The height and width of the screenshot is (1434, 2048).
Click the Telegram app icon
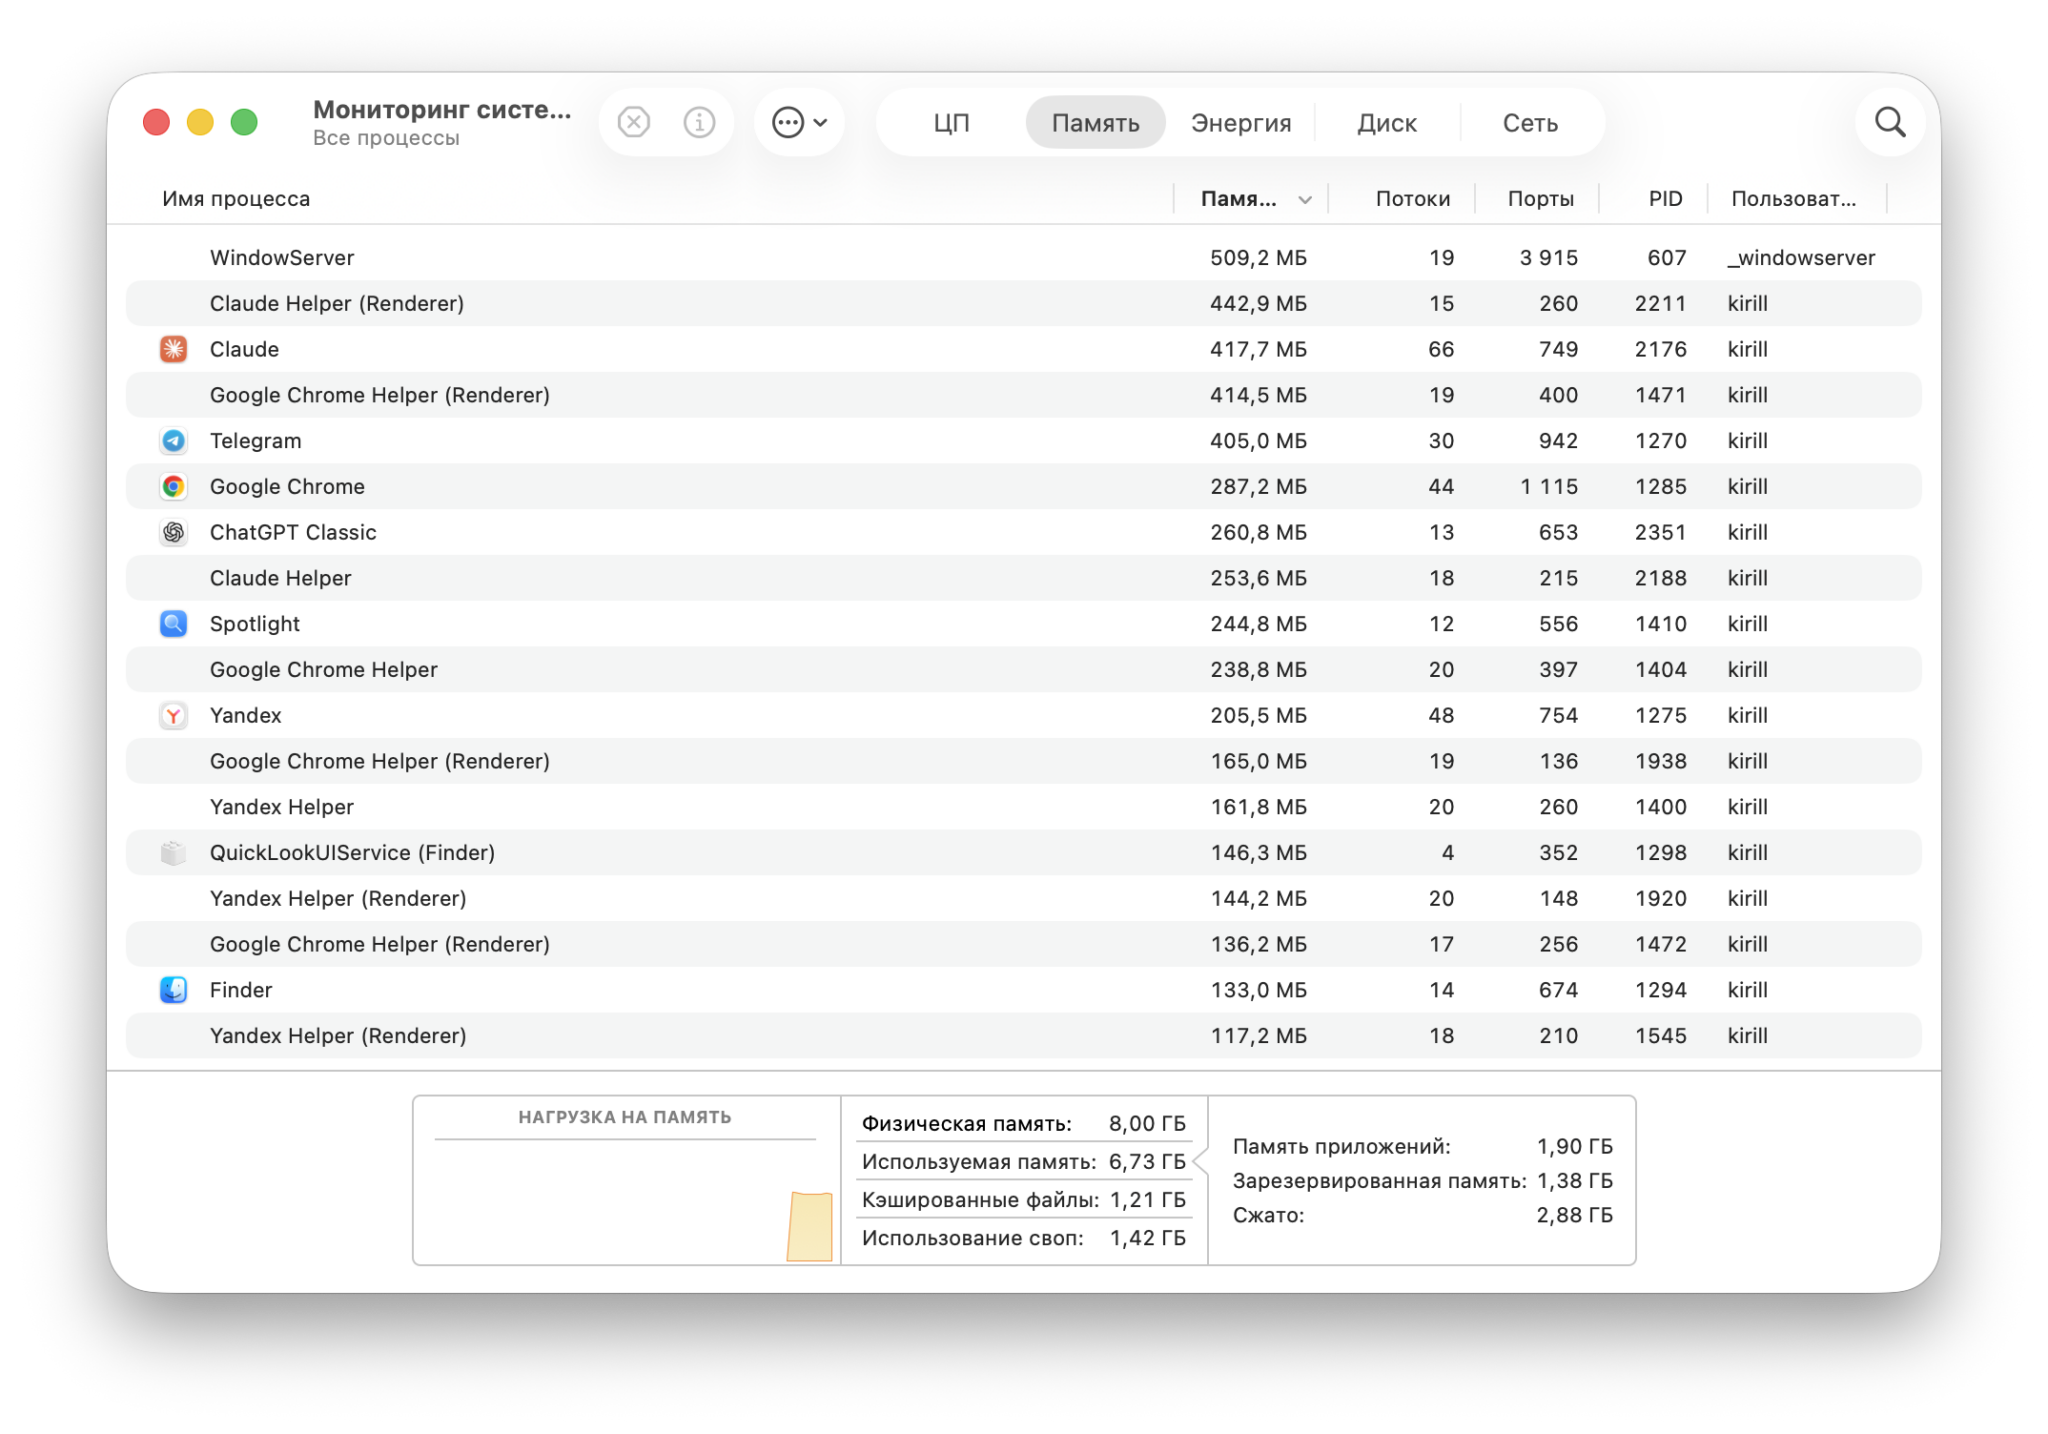(x=174, y=441)
